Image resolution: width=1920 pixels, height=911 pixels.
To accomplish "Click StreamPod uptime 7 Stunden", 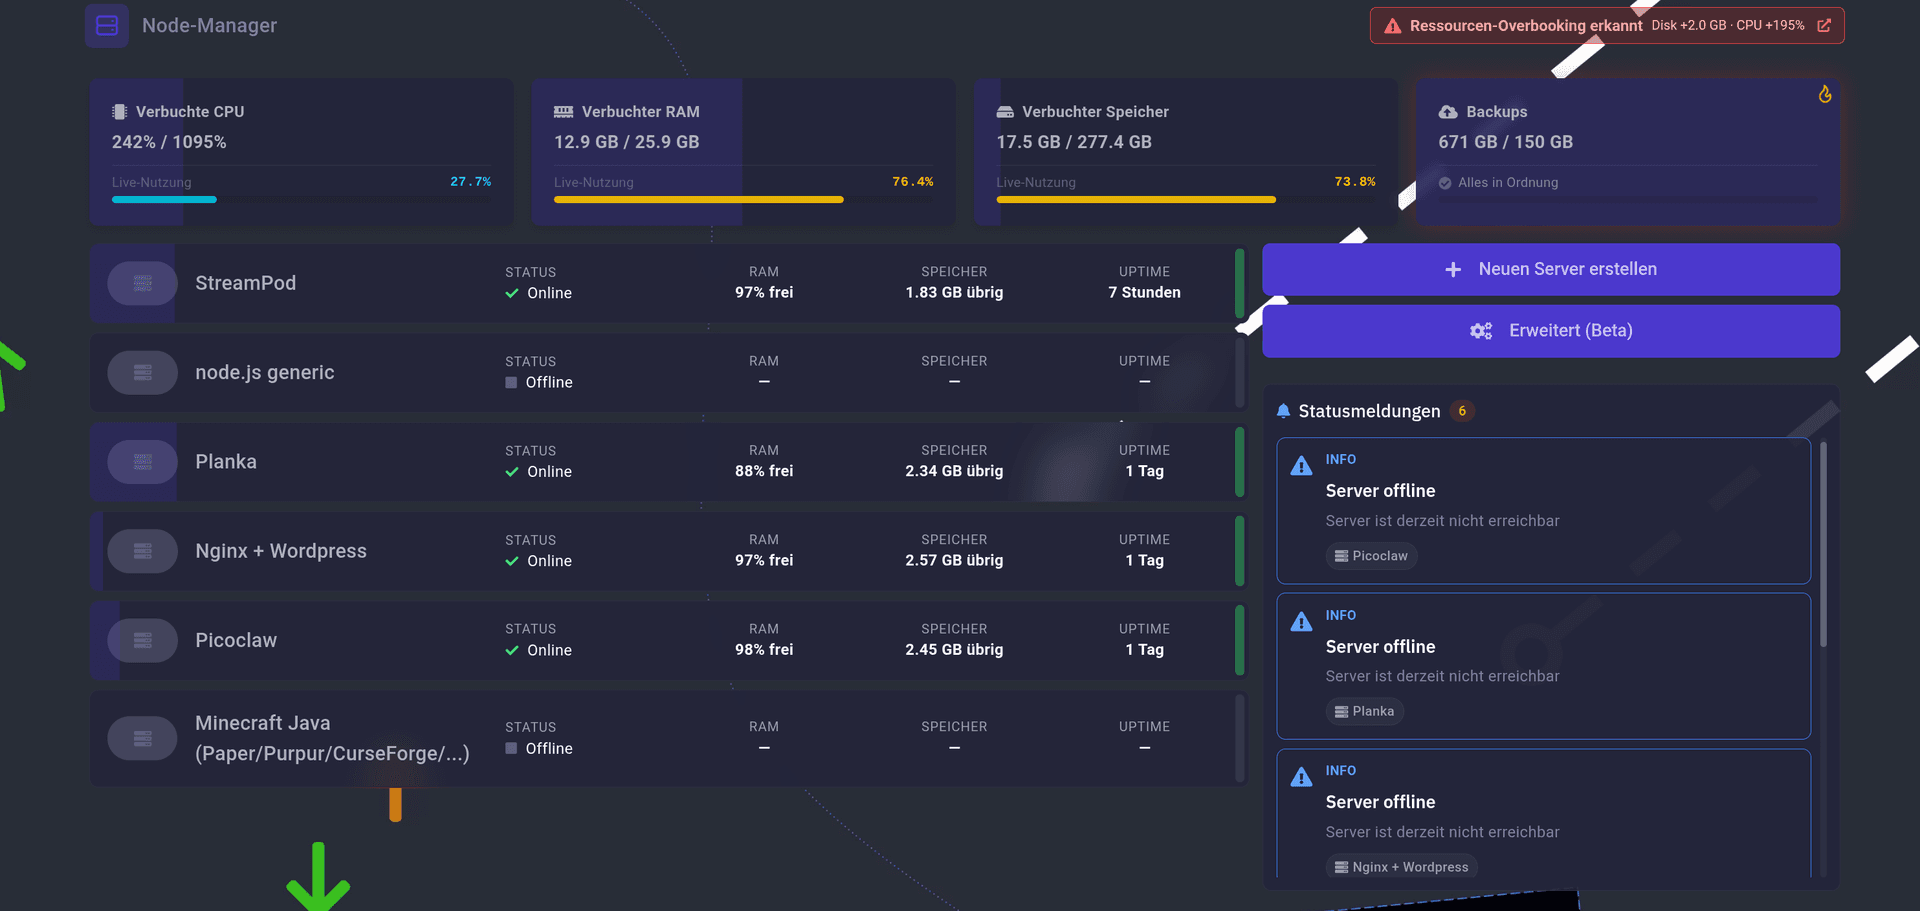I will coord(1144,293).
